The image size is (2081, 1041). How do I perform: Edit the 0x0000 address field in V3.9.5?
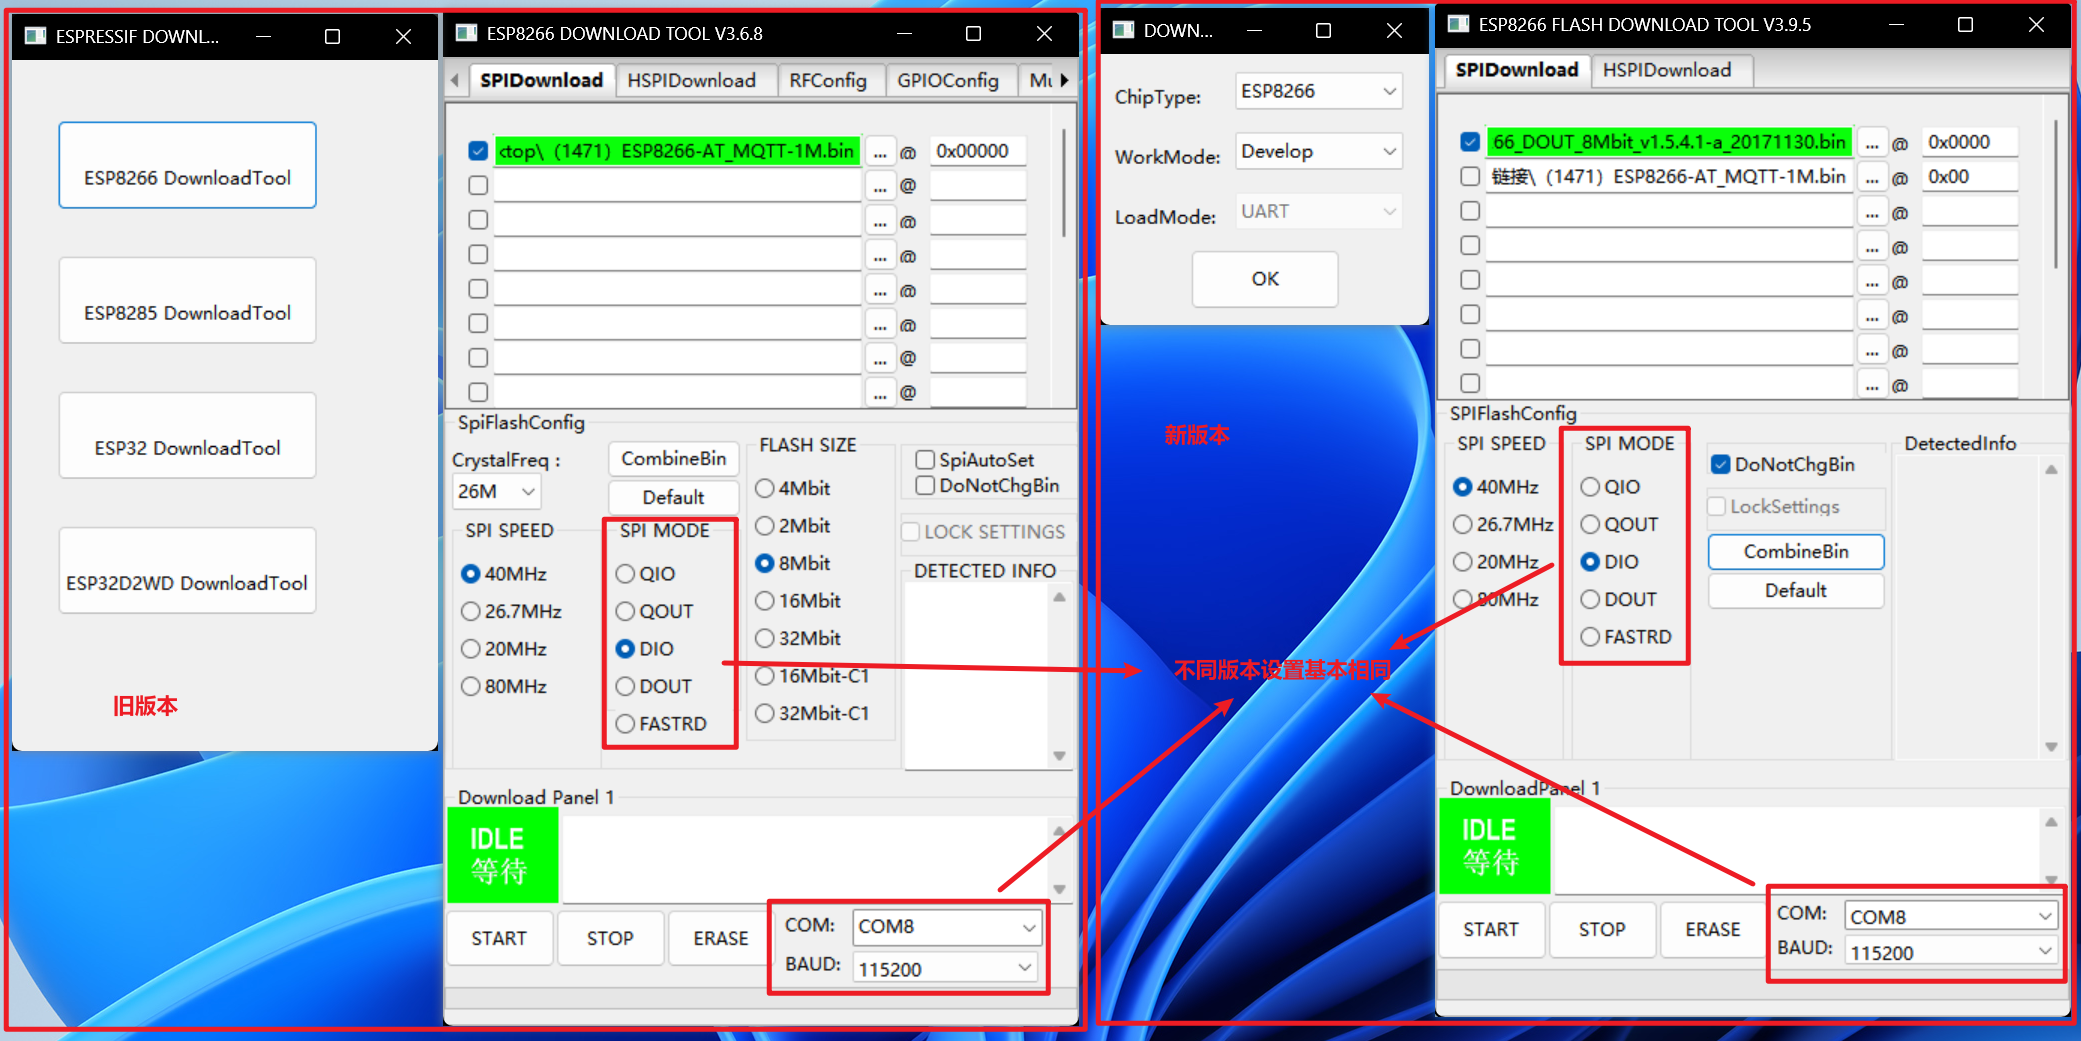pyautogui.click(x=1970, y=142)
